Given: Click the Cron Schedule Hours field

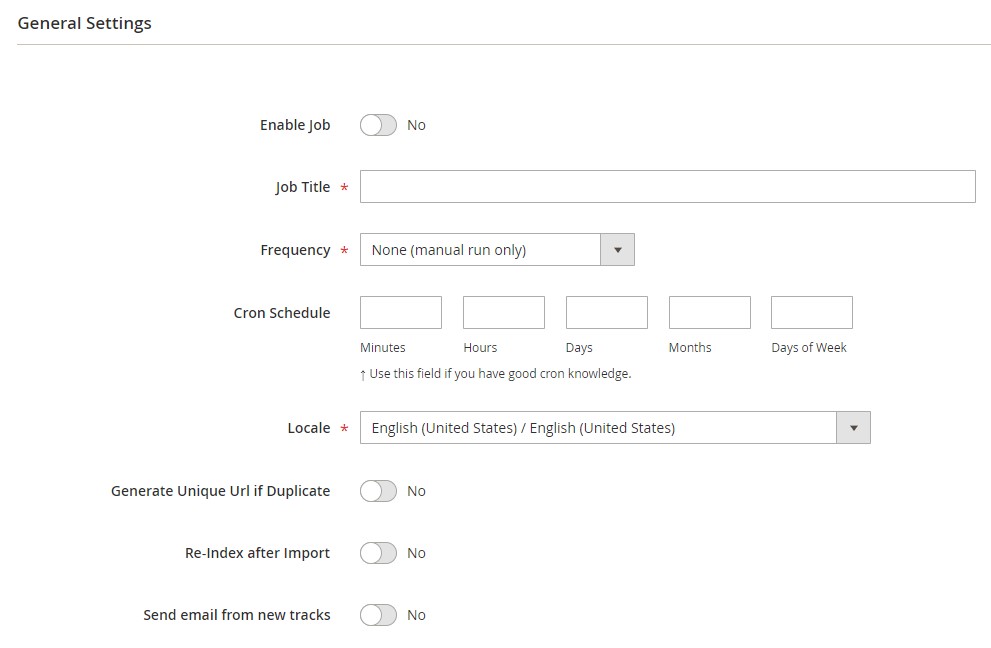Looking at the screenshot, I should tap(504, 312).
